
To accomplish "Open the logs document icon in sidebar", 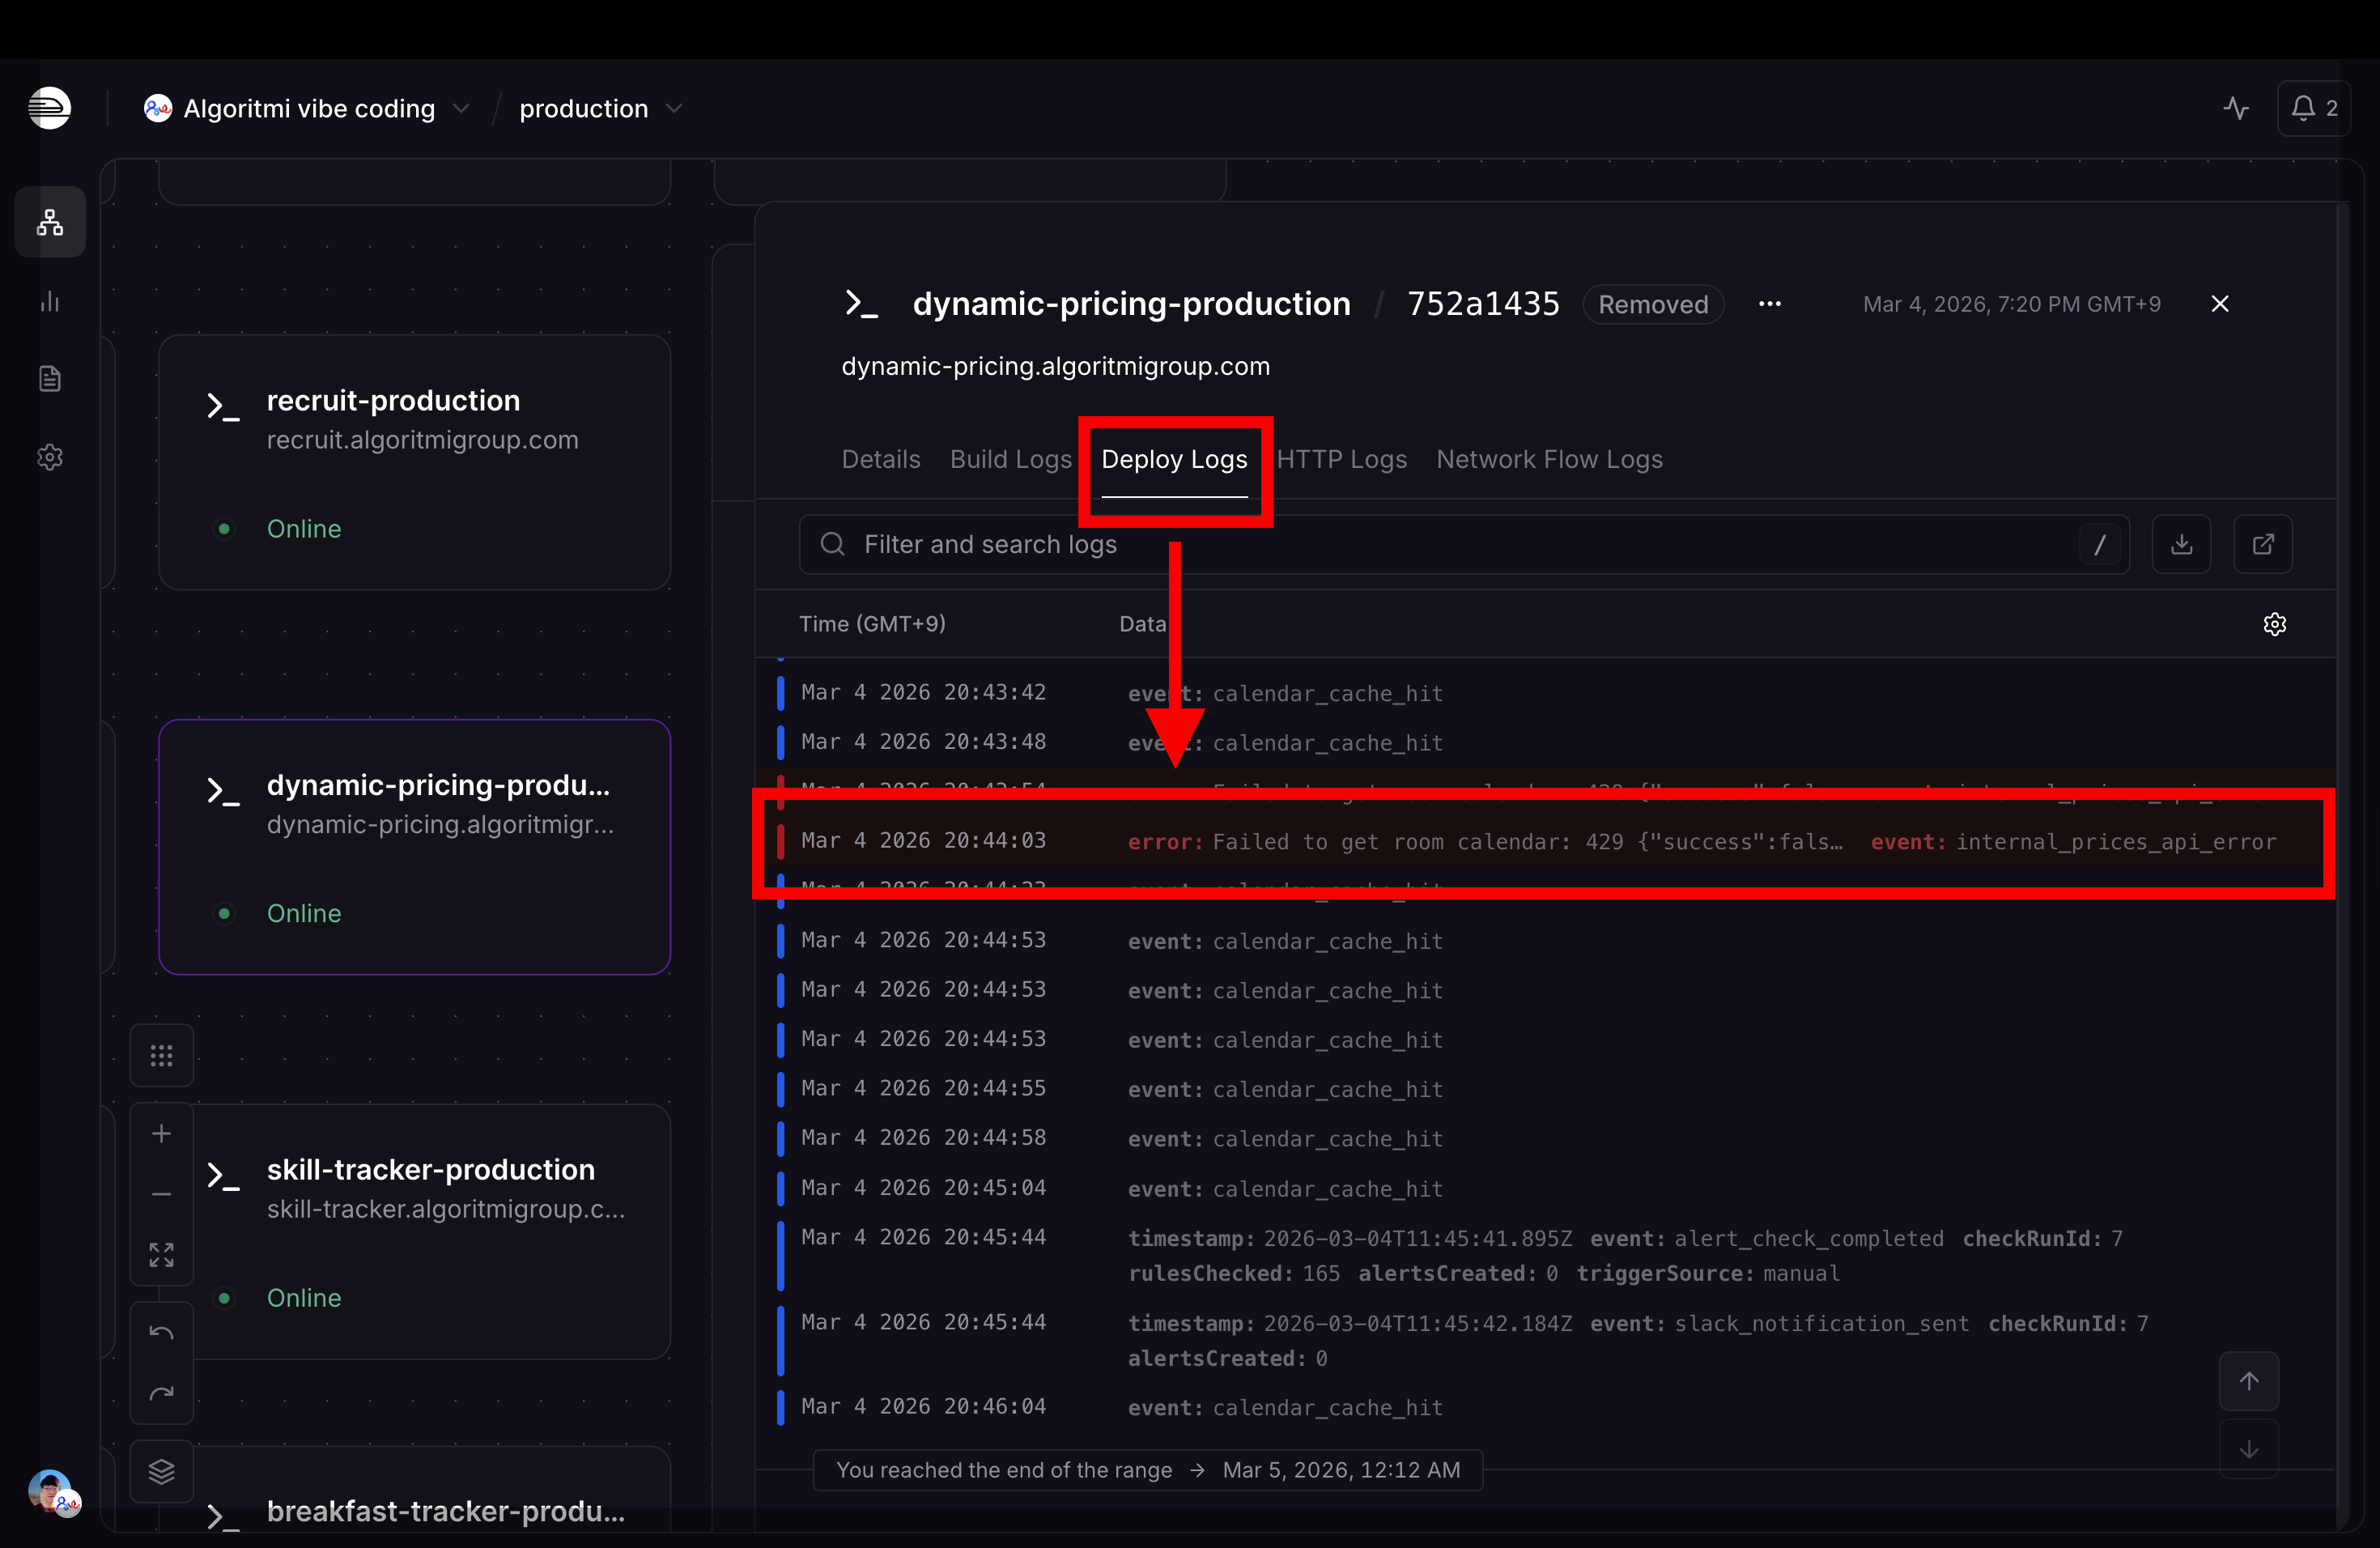I will pos(49,377).
